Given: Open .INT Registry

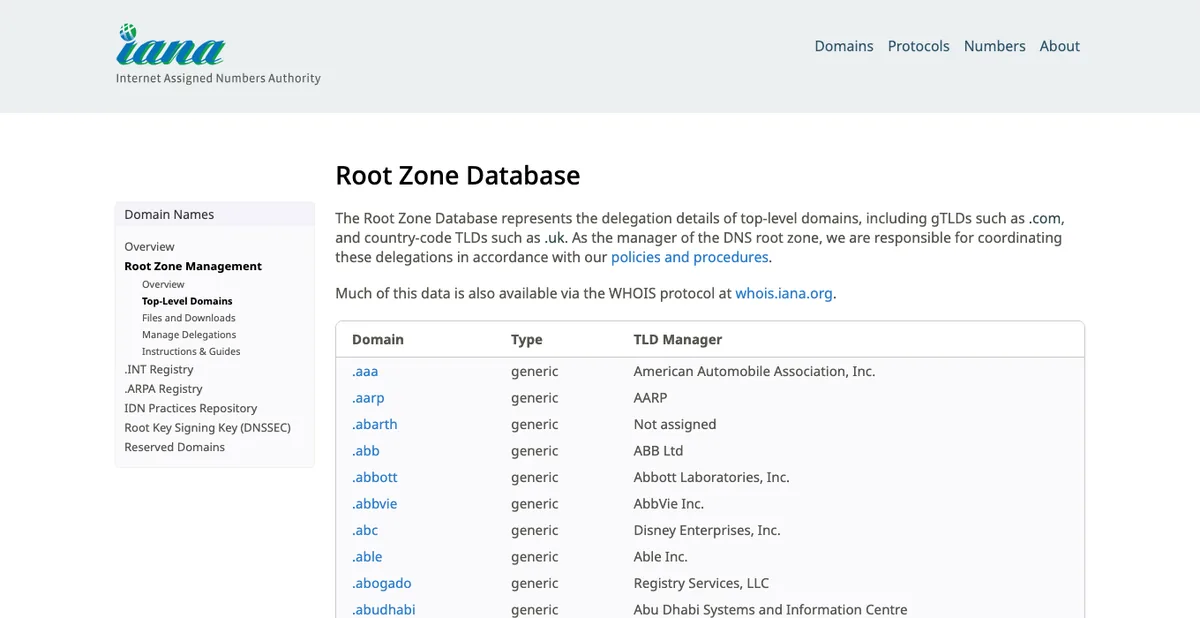Looking at the screenshot, I should coord(159,369).
